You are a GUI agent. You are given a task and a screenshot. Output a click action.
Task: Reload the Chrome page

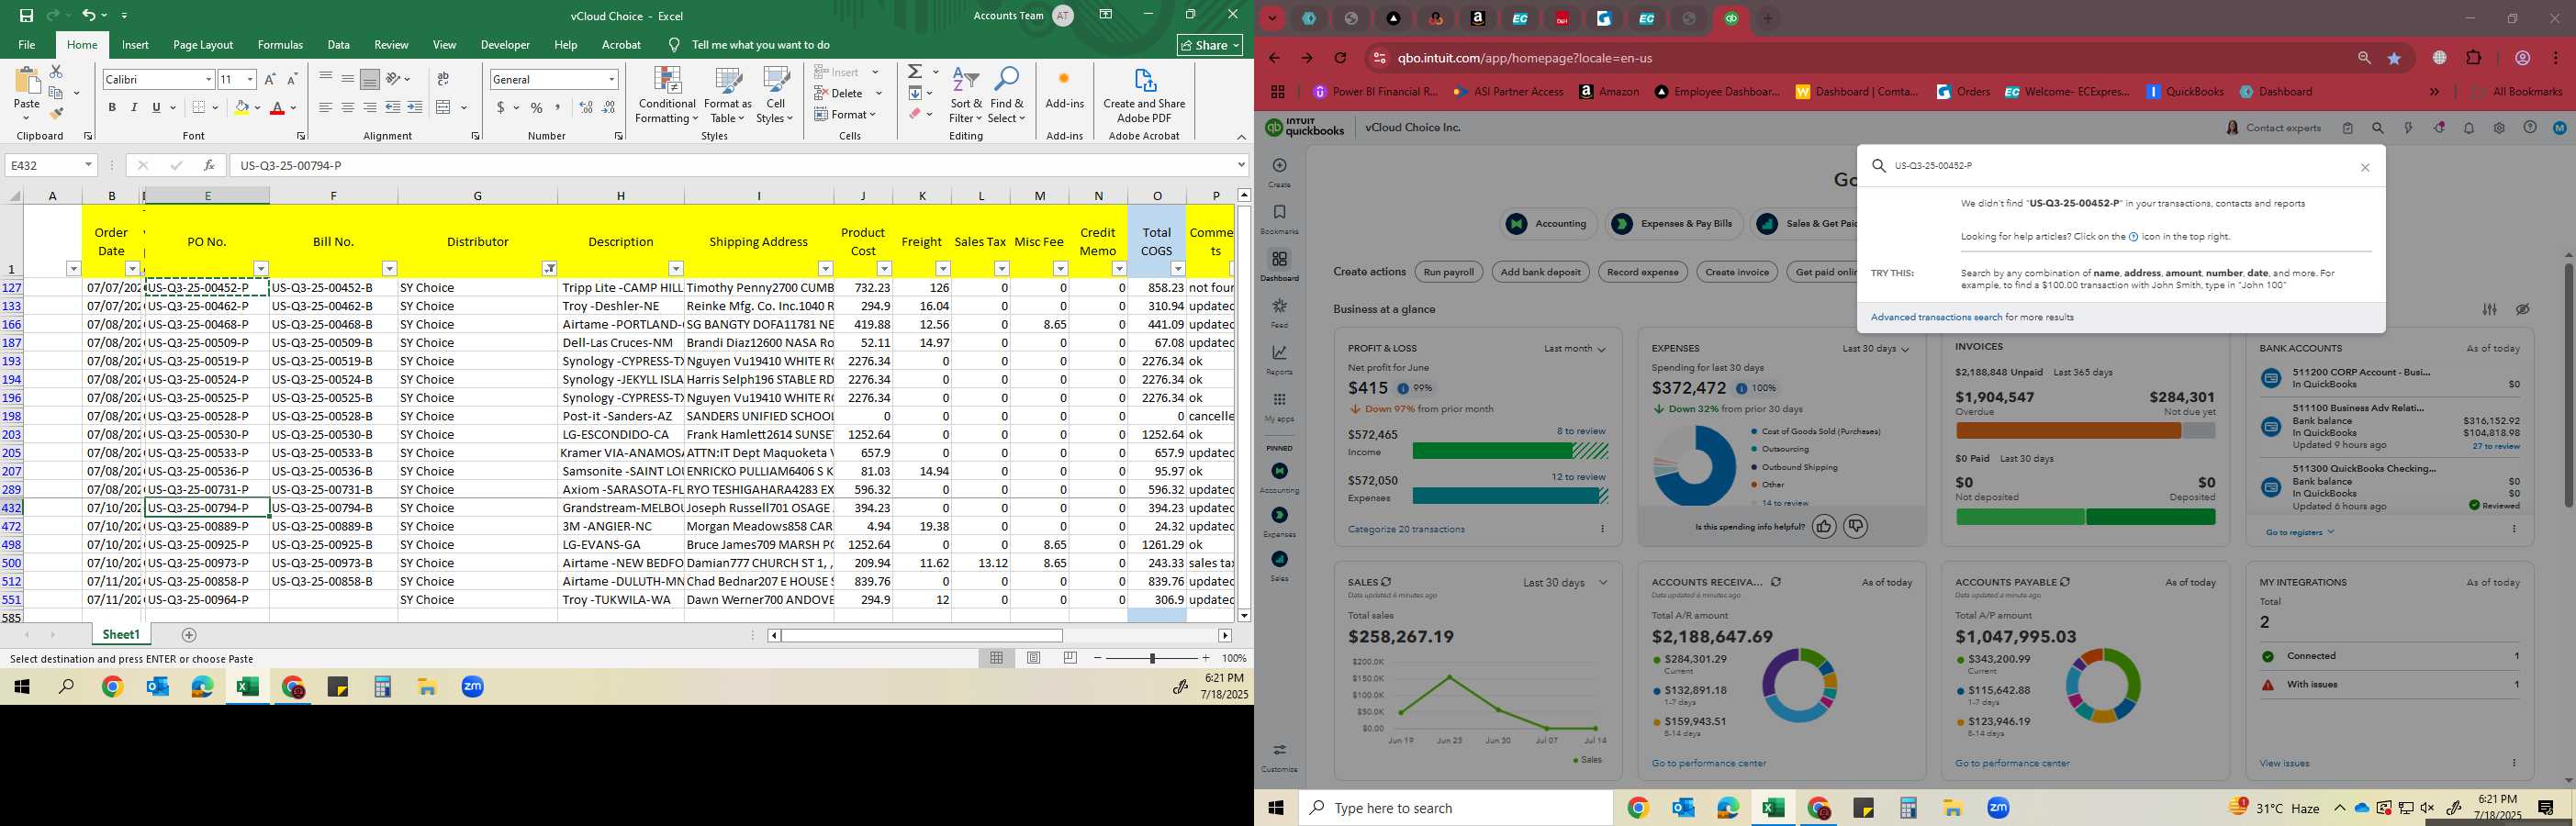click(1341, 58)
